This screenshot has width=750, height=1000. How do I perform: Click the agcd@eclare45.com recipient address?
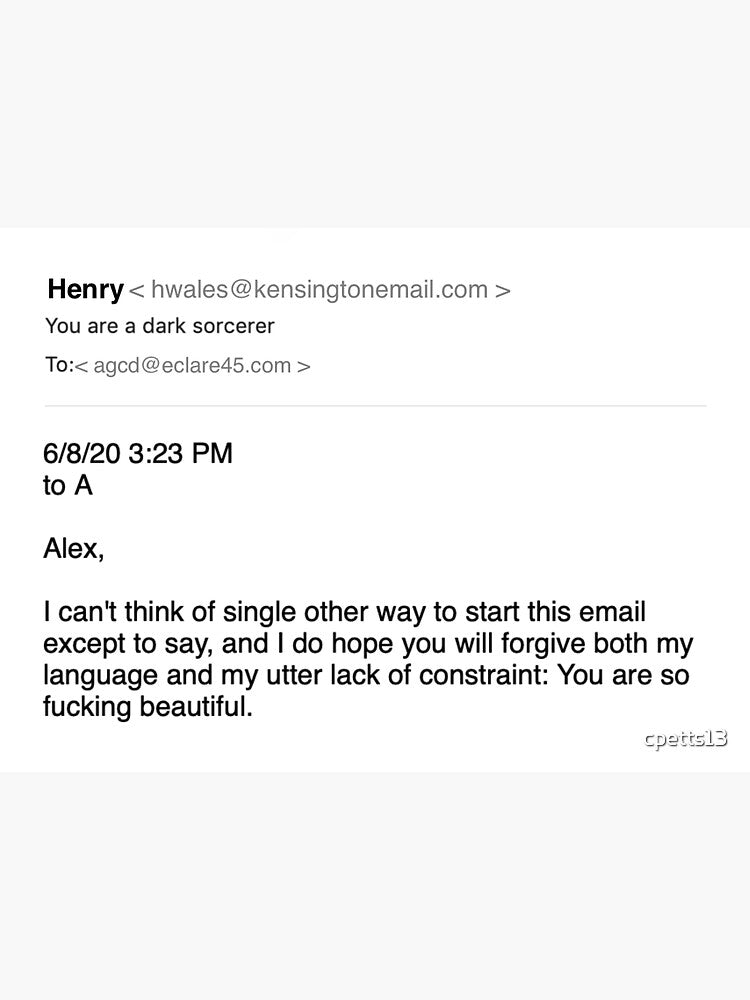click(192, 366)
